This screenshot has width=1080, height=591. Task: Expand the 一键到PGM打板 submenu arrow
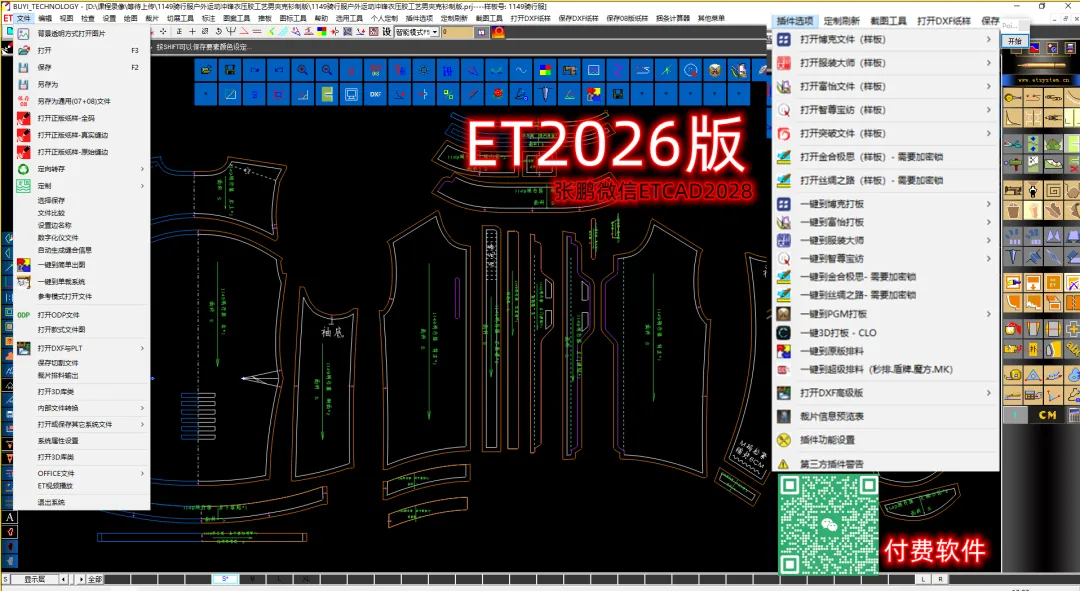pyautogui.click(x=988, y=314)
